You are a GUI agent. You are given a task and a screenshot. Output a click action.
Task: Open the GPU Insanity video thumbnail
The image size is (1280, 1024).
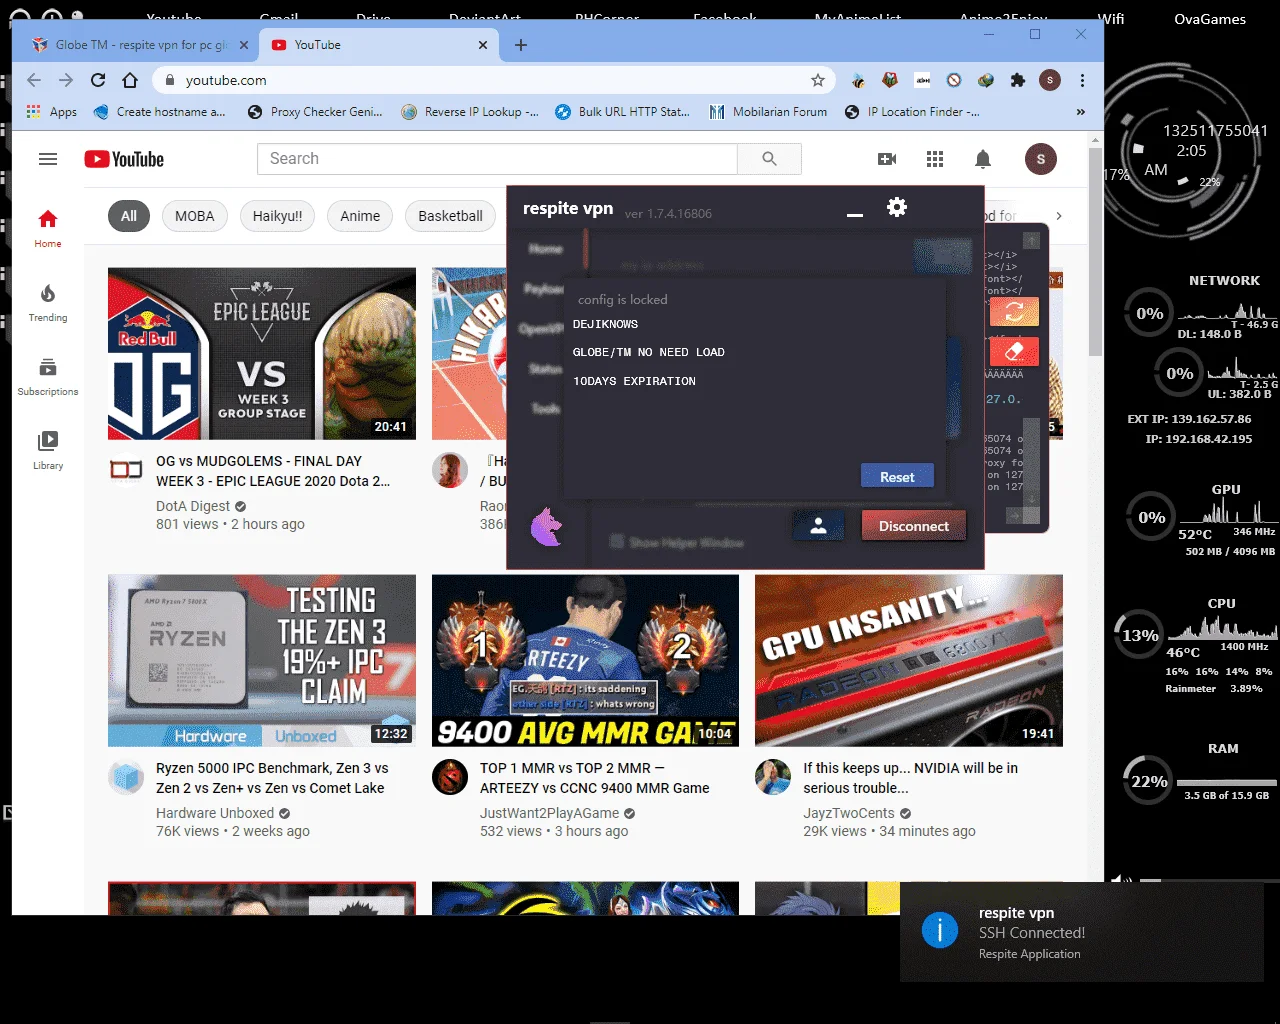tap(909, 660)
